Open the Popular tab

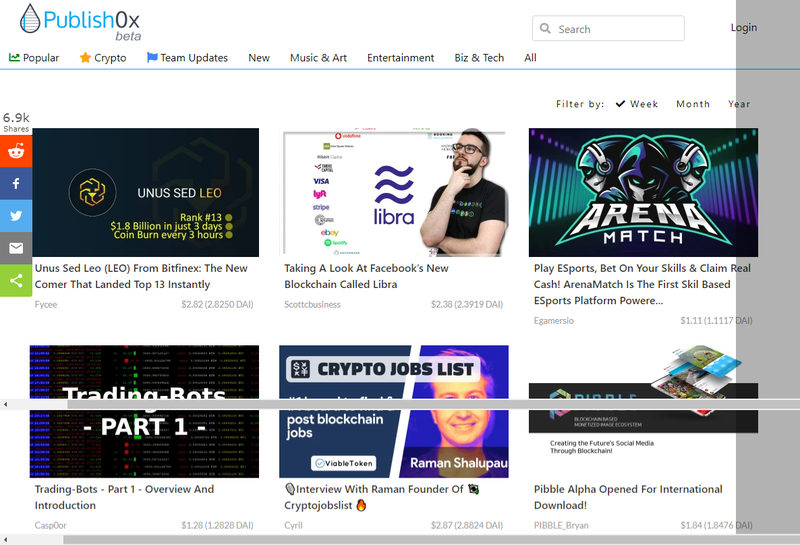[x=34, y=58]
